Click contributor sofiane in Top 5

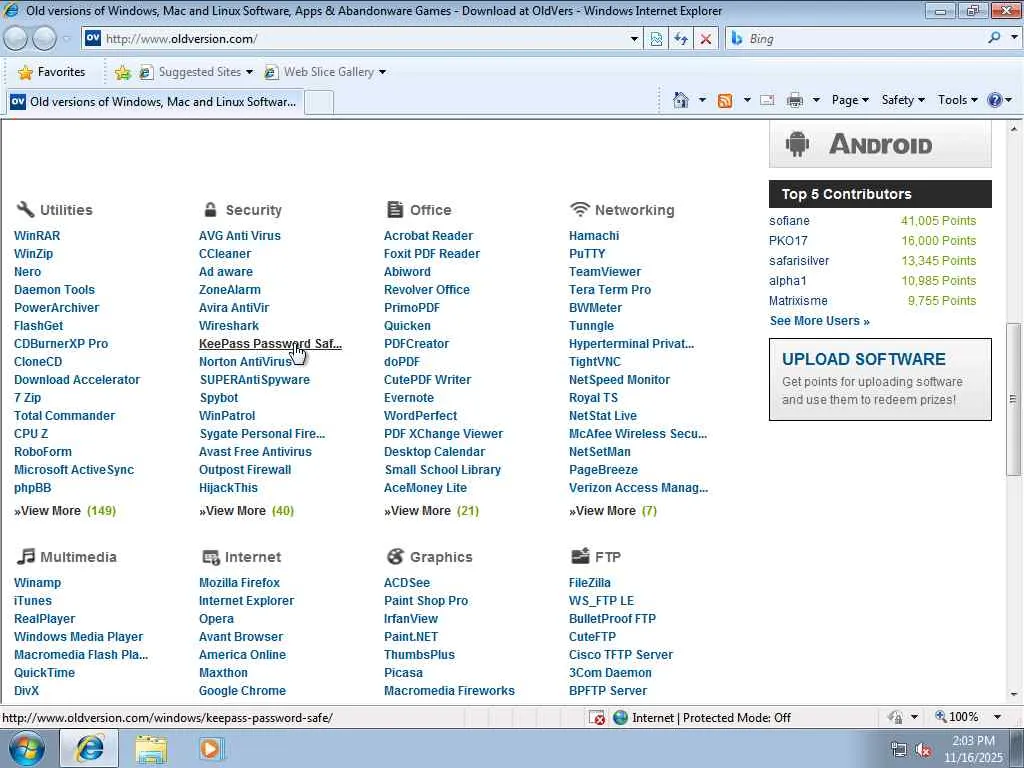(x=789, y=221)
